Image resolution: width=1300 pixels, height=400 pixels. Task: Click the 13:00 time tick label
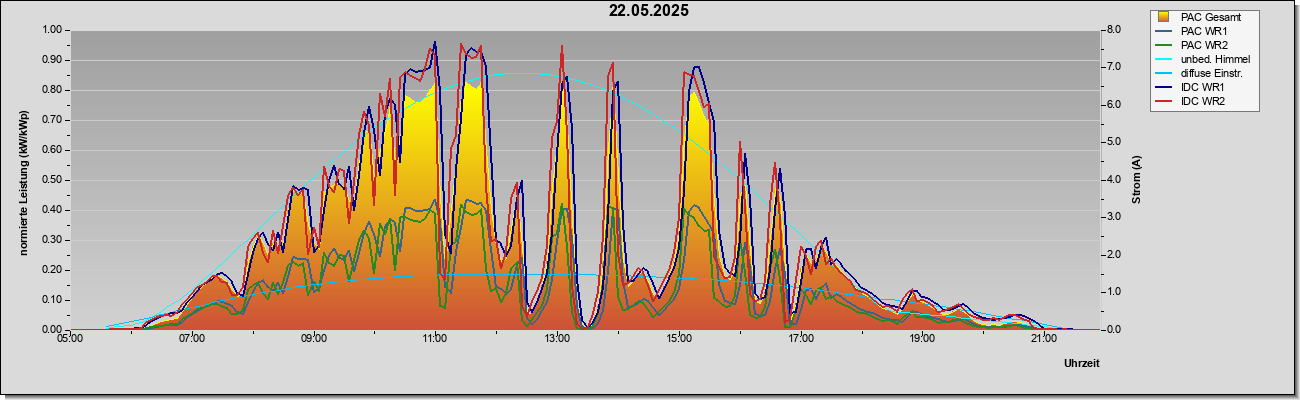coord(557,339)
